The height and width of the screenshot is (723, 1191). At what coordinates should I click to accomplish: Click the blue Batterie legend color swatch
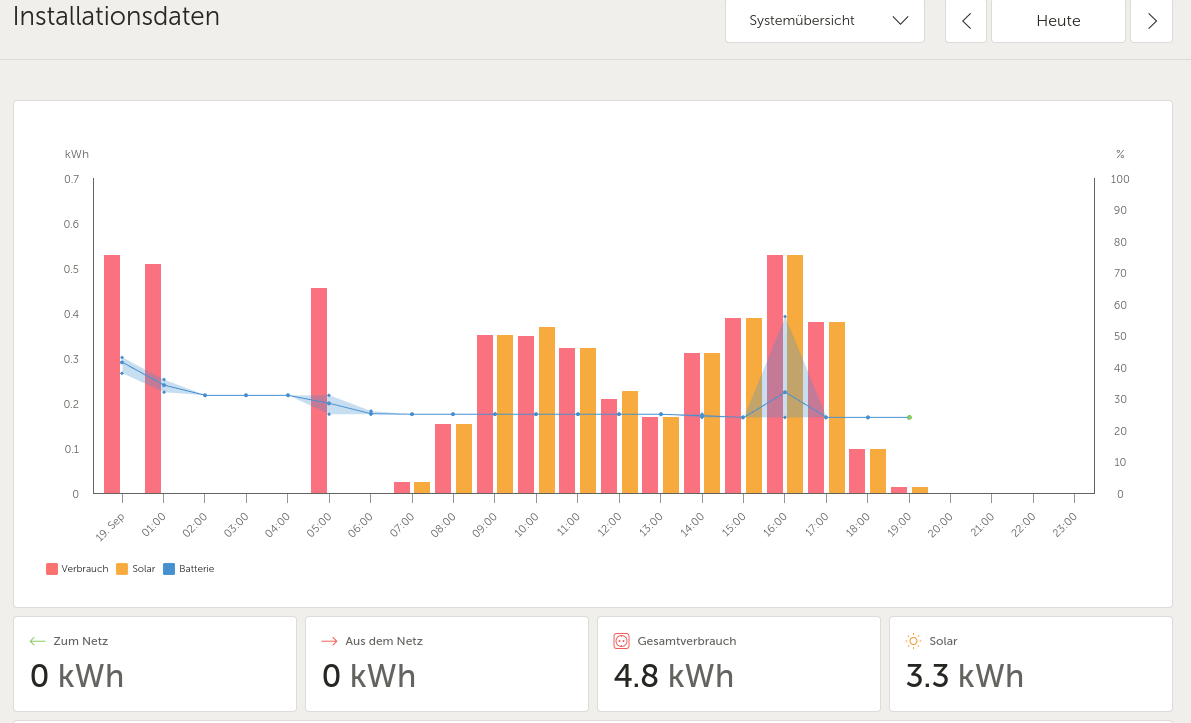tap(169, 569)
